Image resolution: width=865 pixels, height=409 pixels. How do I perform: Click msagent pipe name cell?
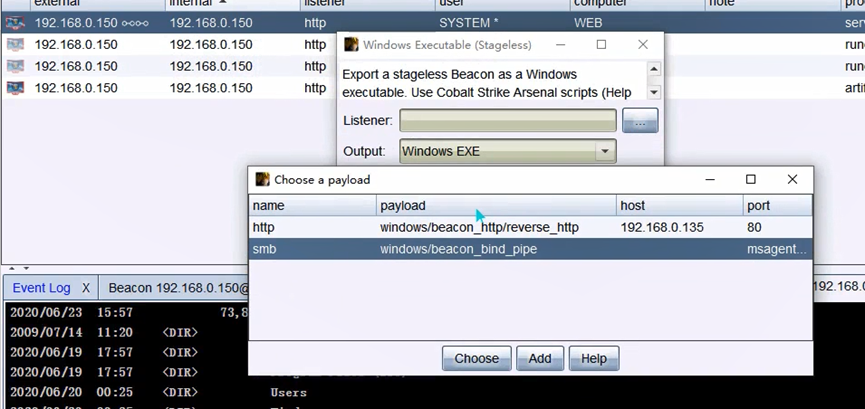777,249
